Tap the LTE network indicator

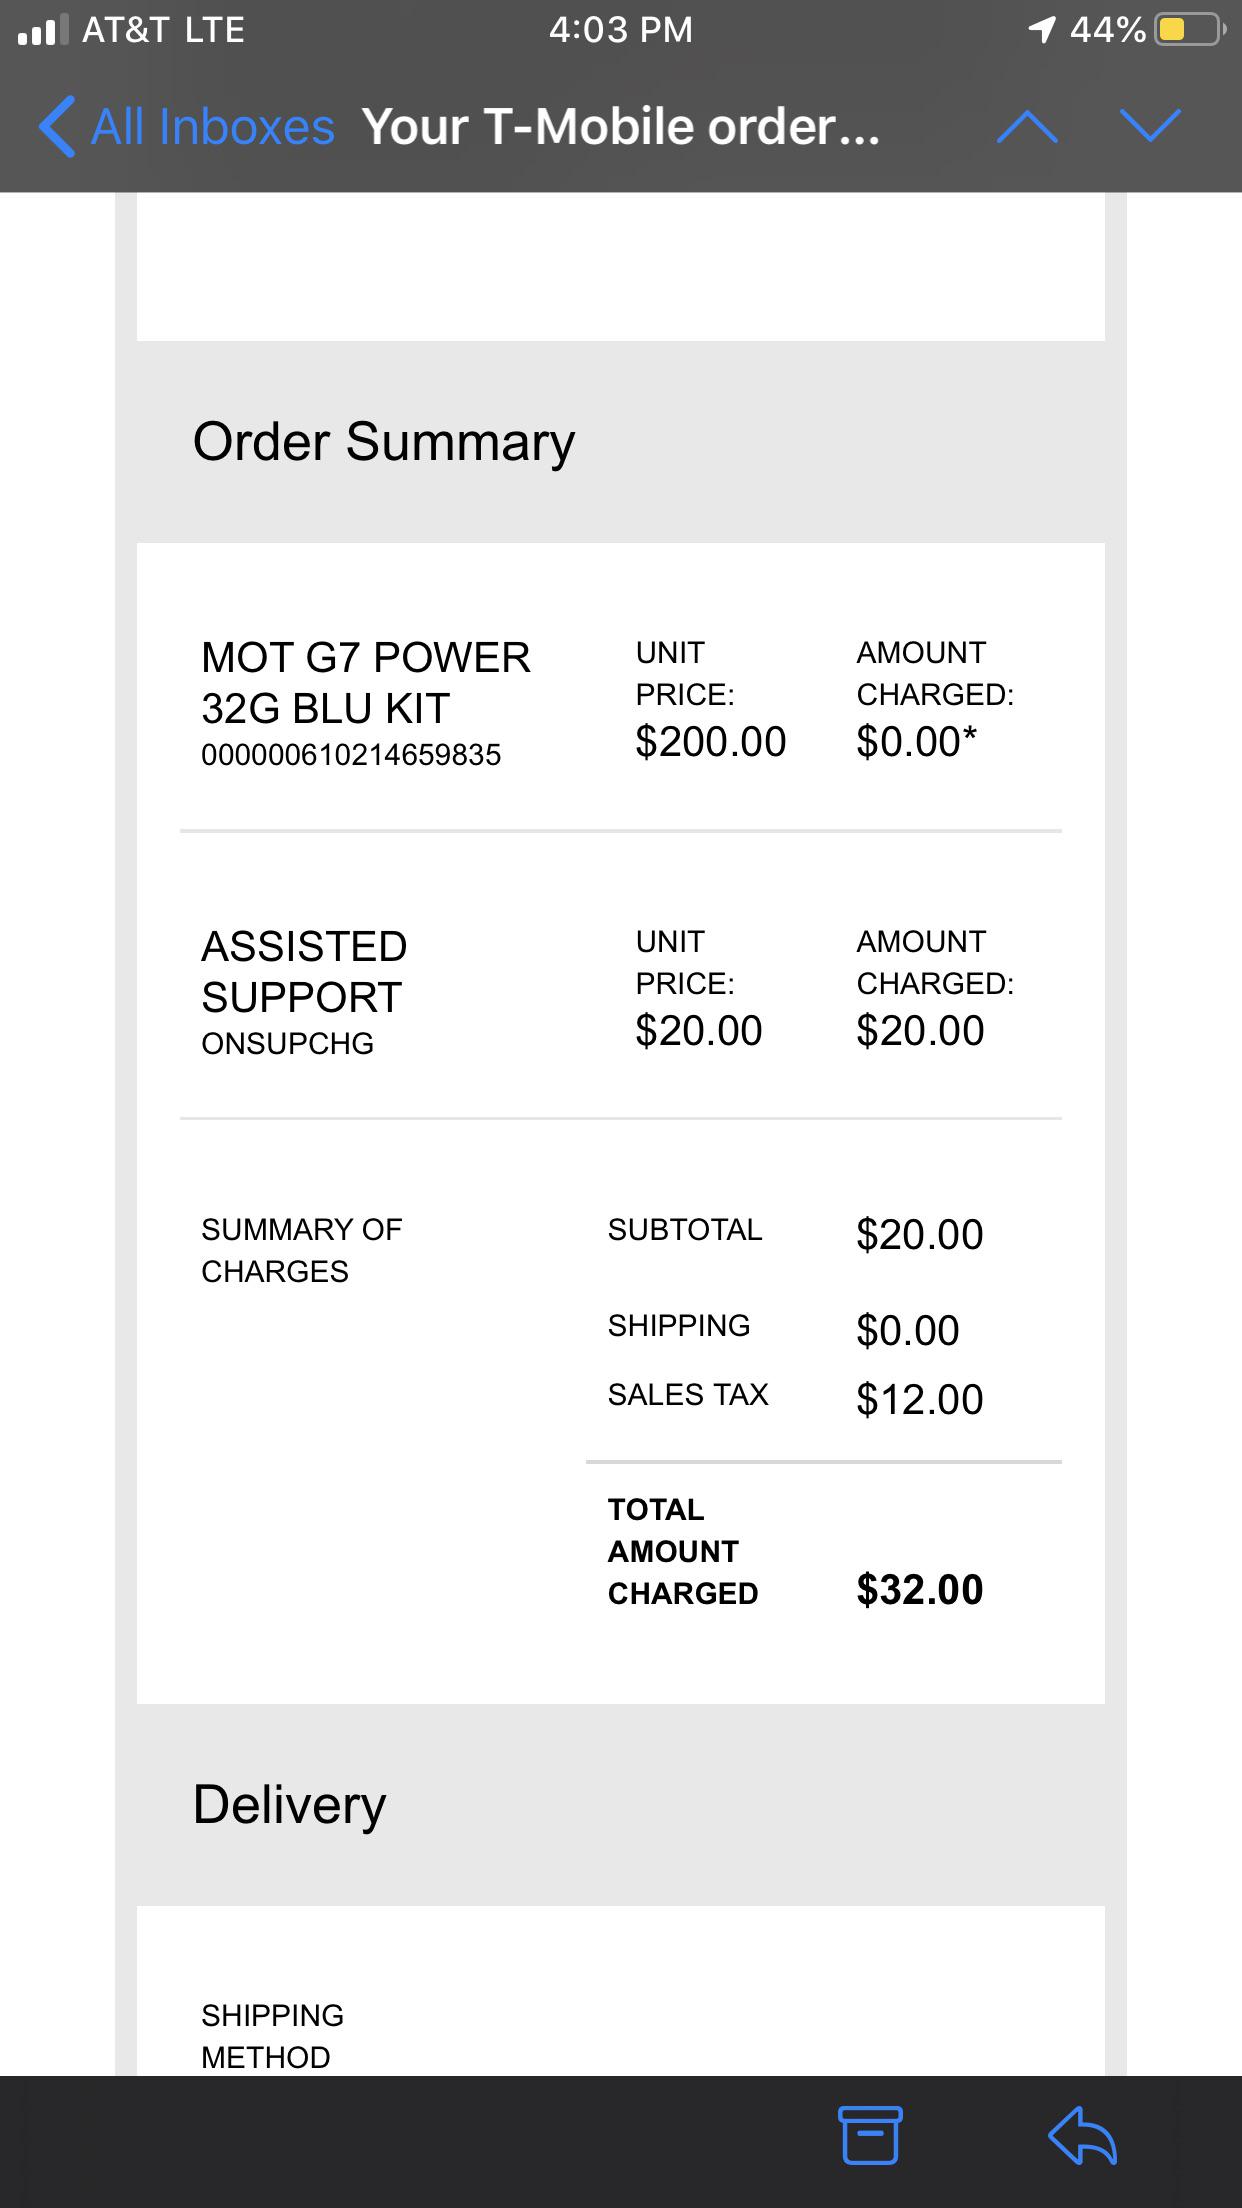point(213,30)
